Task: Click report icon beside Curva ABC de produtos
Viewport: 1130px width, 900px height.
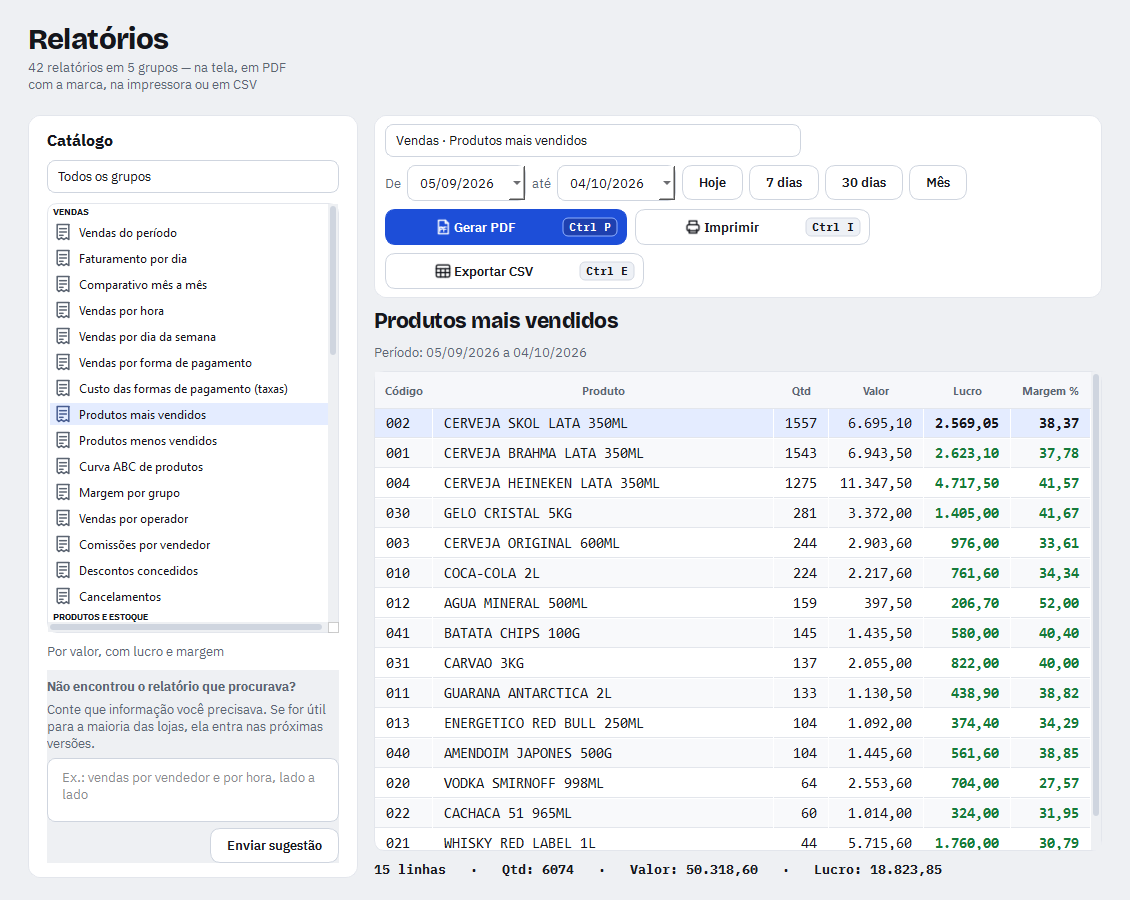Action: 63,466
